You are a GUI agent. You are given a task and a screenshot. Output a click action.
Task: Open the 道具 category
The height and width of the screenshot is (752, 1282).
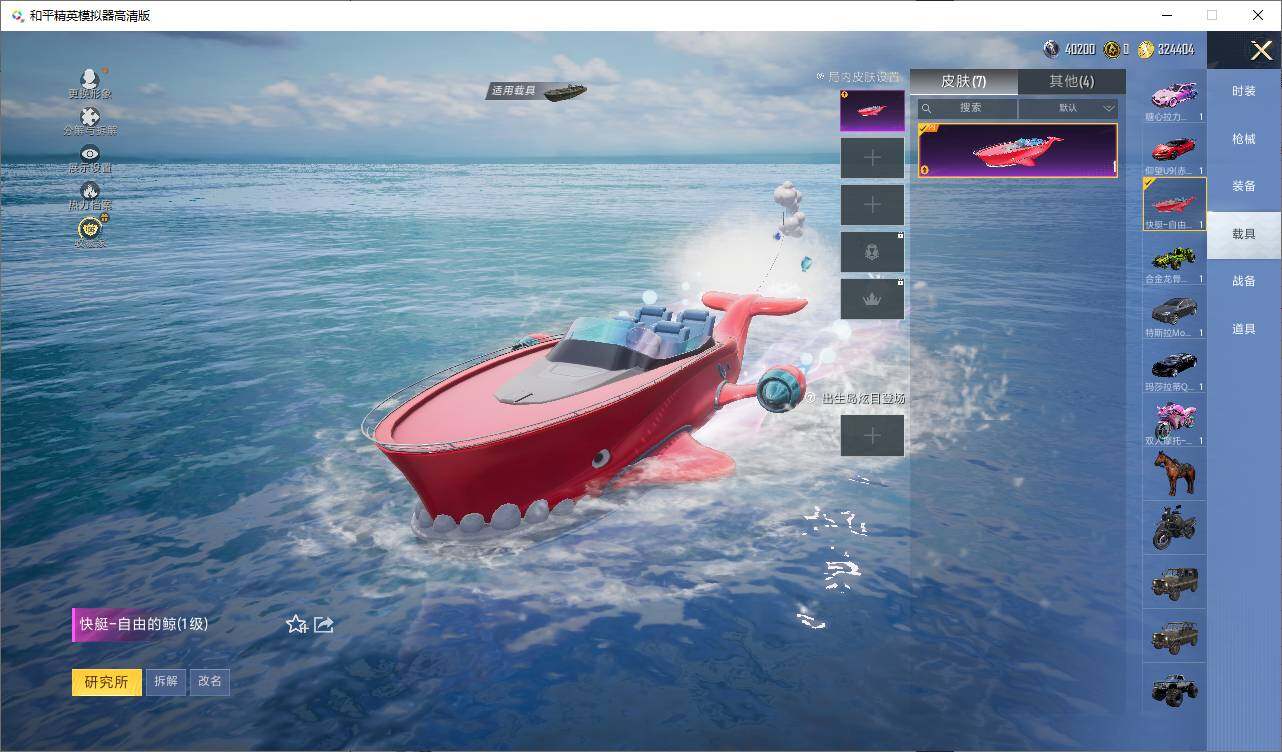coord(1243,329)
